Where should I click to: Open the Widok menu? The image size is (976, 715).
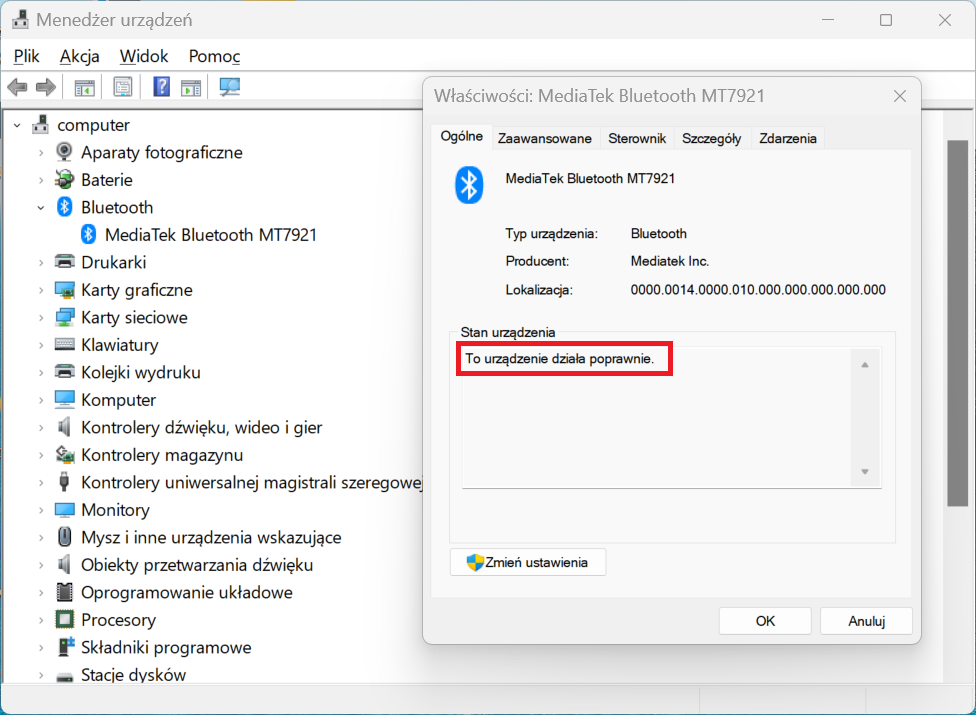[x=144, y=56]
